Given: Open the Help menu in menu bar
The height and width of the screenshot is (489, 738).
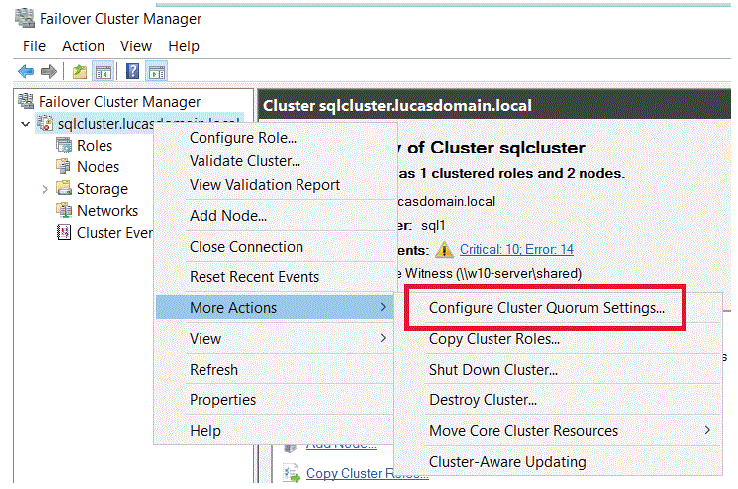Looking at the screenshot, I should [184, 46].
